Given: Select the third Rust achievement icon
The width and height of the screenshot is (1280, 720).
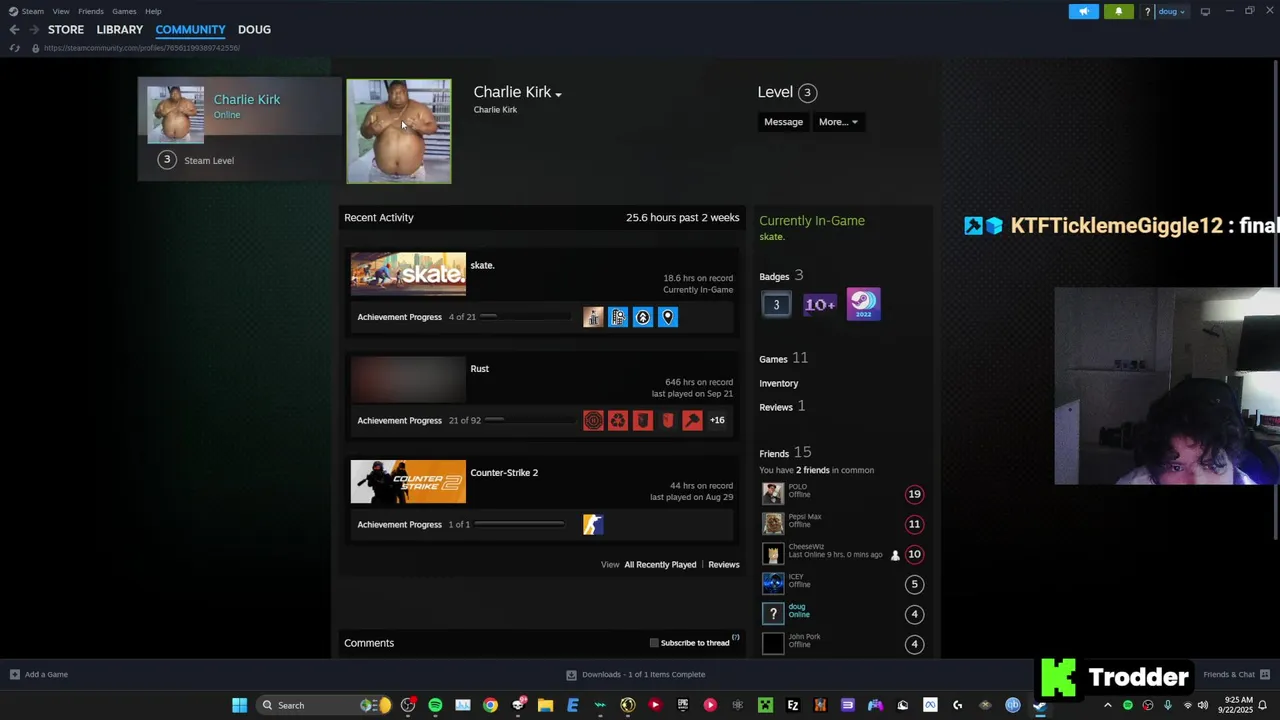Looking at the screenshot, I should pyautogui.click(x=643, y=421).
